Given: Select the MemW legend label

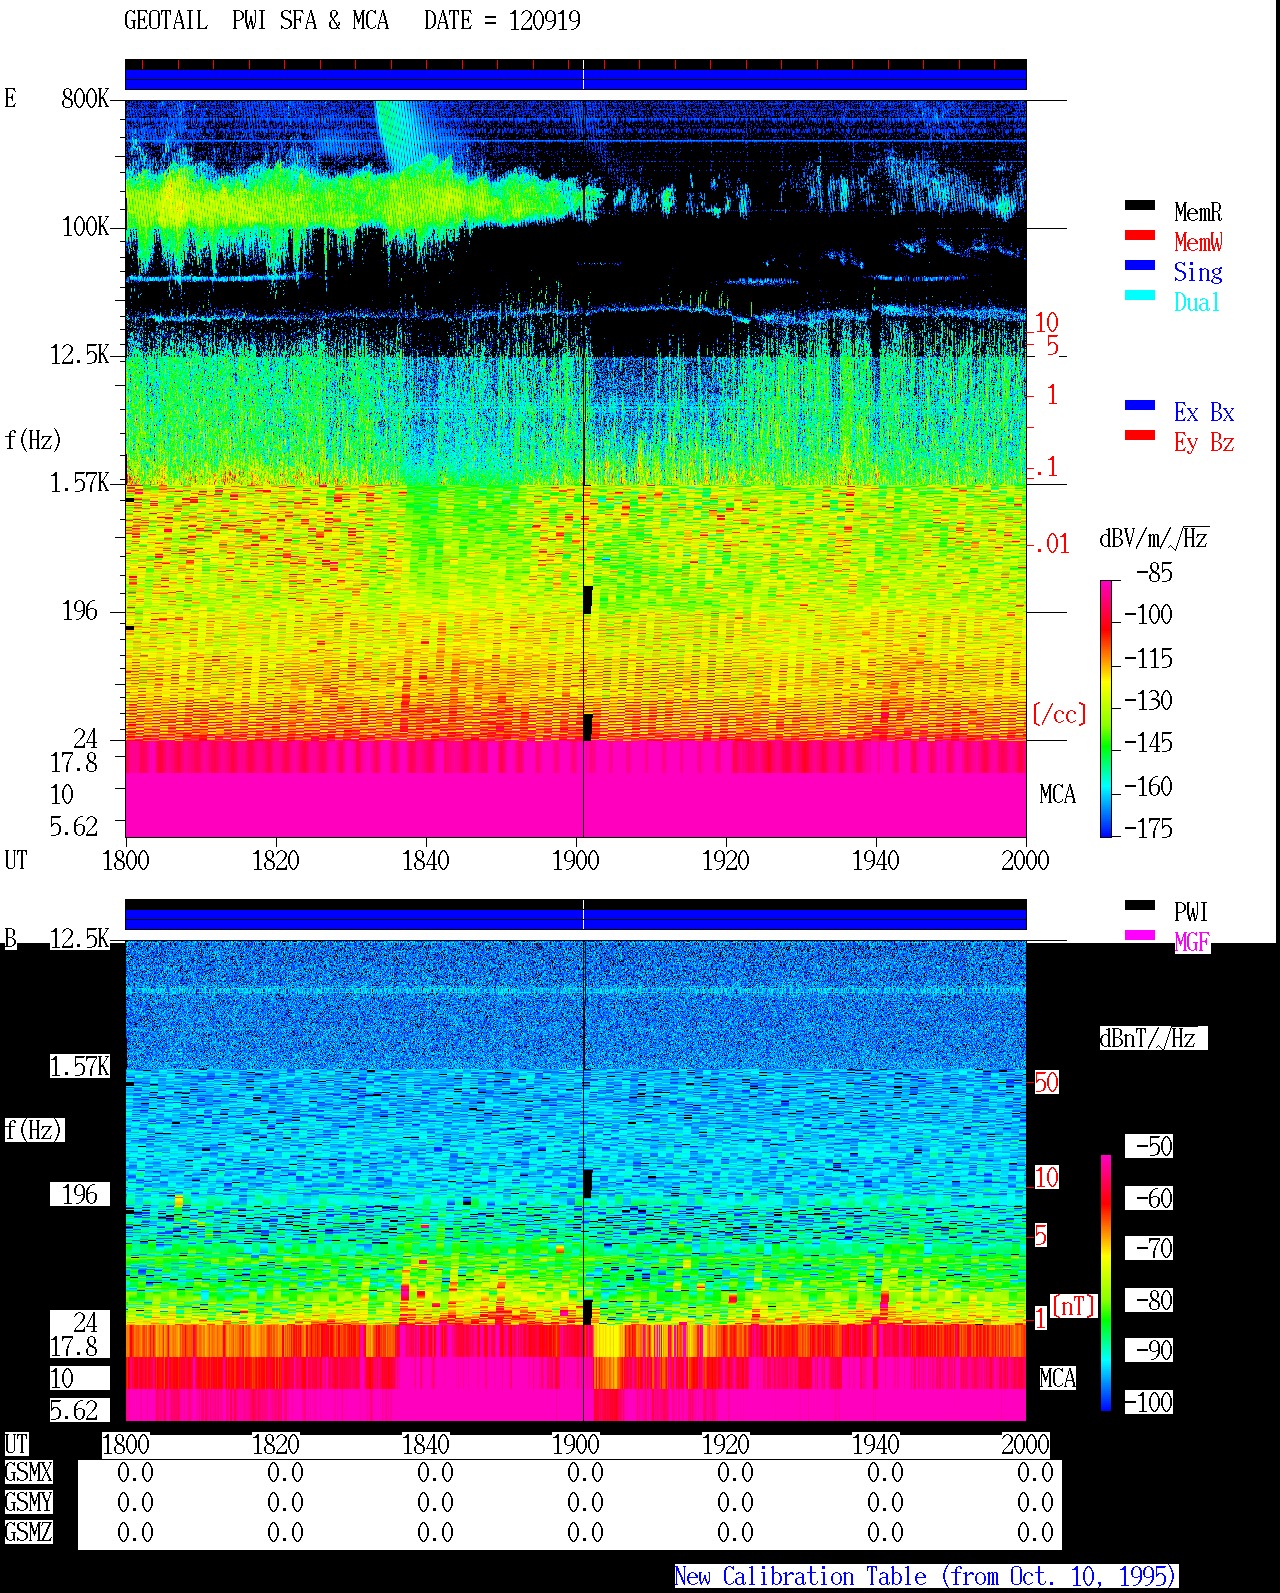Looking at the screenshot, I should pyautogui.click(x=1198, y=242).
